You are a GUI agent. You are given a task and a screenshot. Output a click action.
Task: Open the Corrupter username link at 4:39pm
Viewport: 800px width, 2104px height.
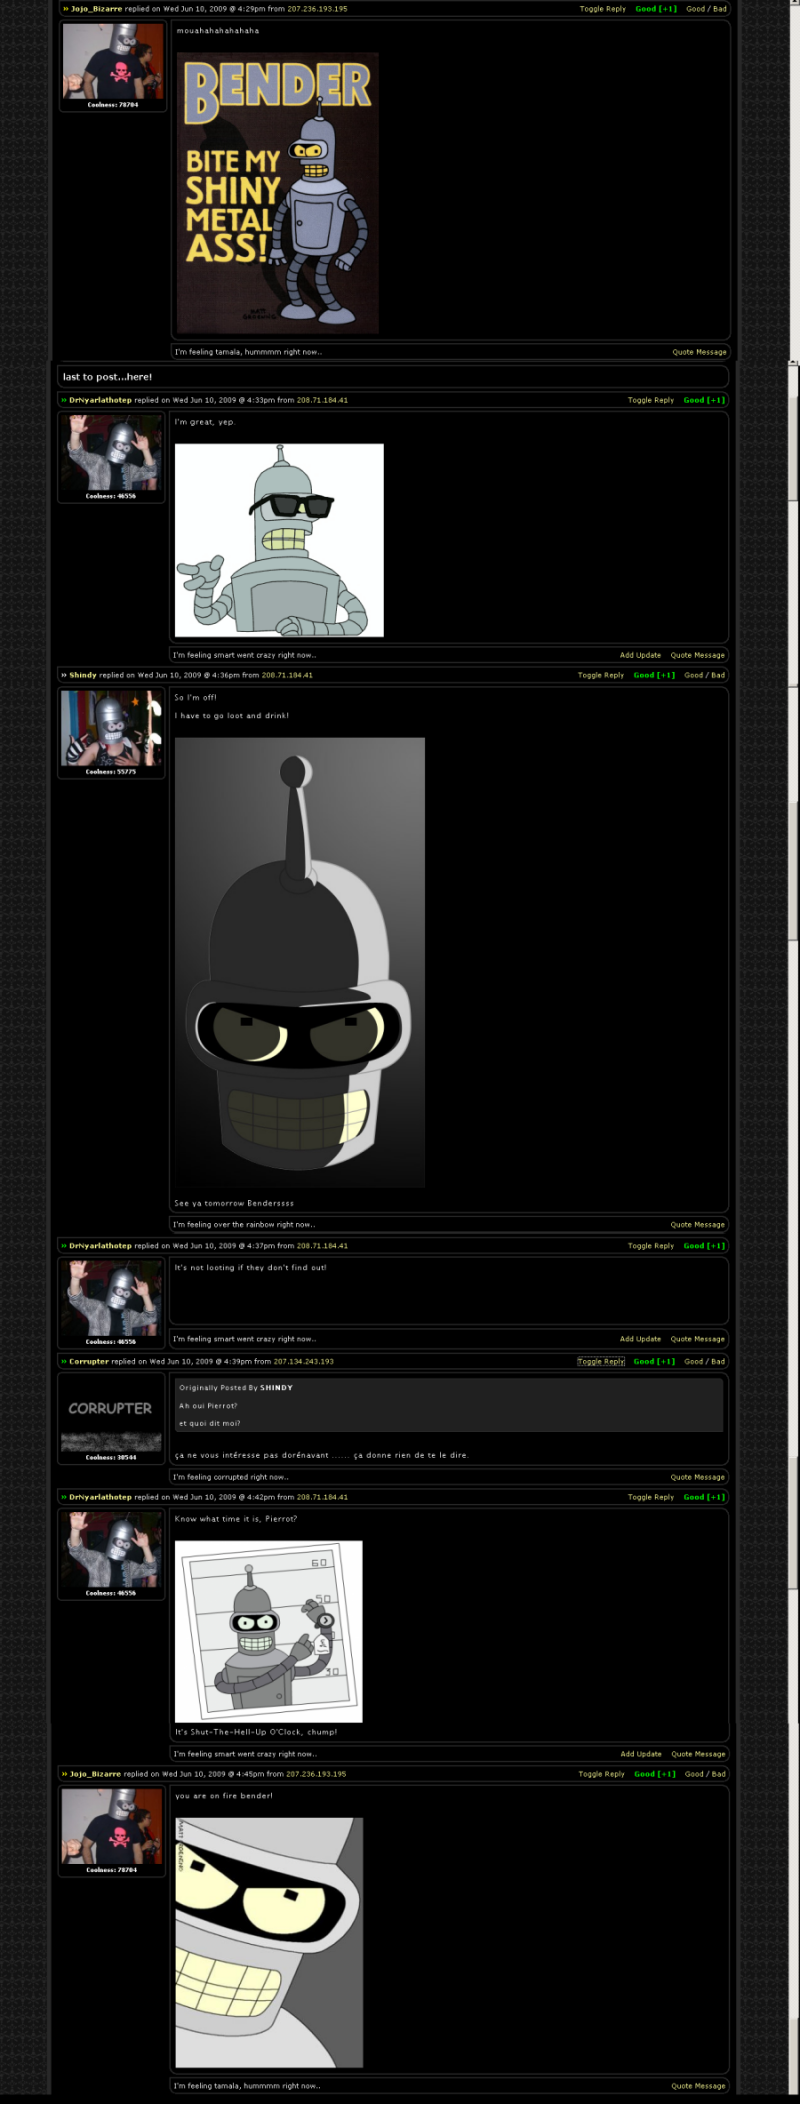pyautogui.click(x=89, y=1361)
